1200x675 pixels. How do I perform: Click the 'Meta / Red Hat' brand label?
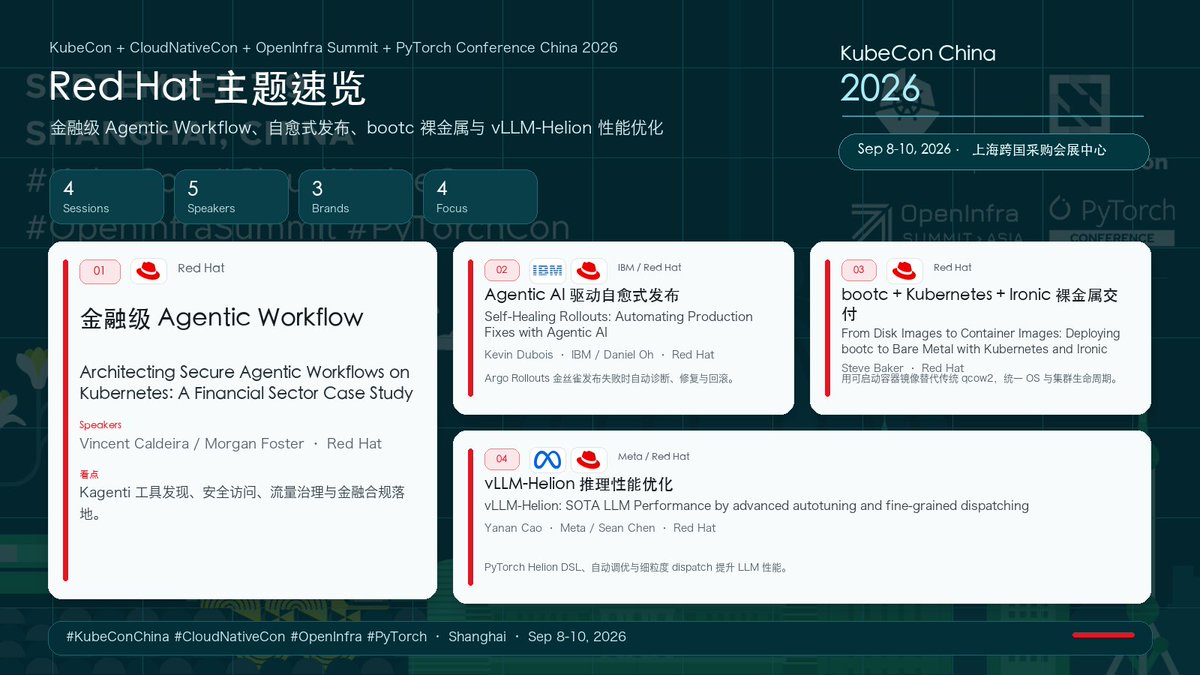(x=654, y=457)
